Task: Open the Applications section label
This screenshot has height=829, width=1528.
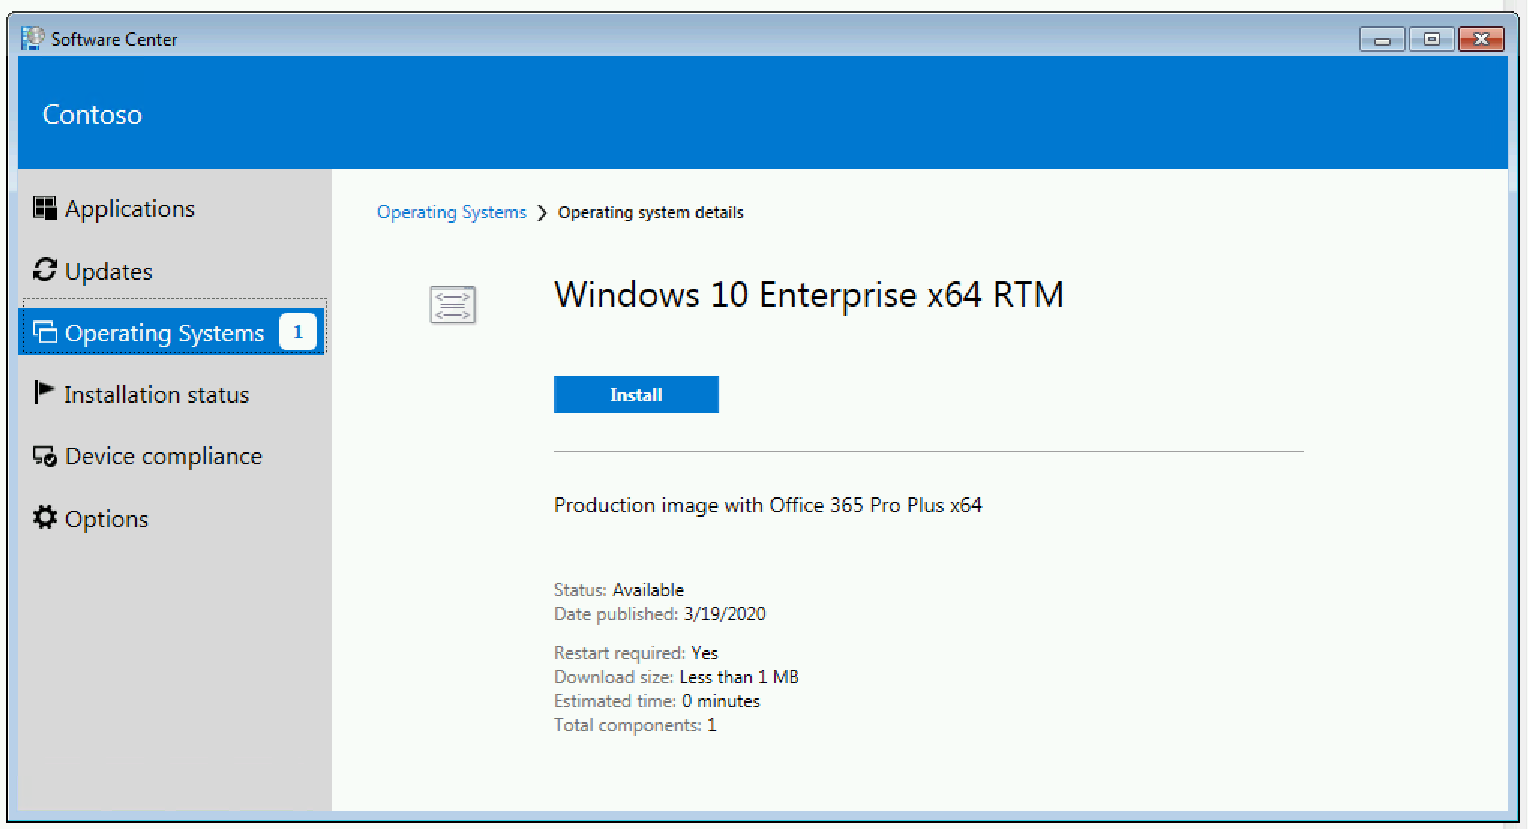Action: [x=130, y=209]
